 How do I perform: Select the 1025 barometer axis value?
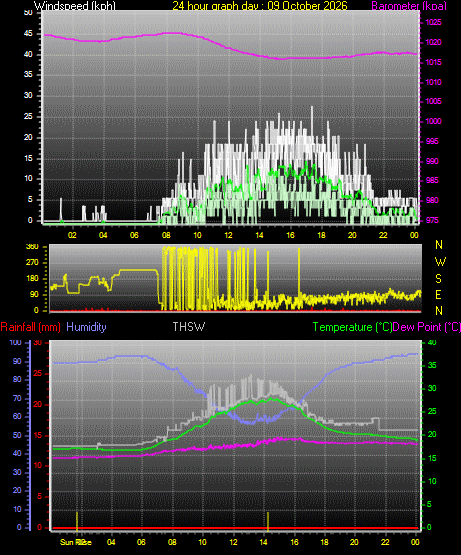click(x=433, y=22)
